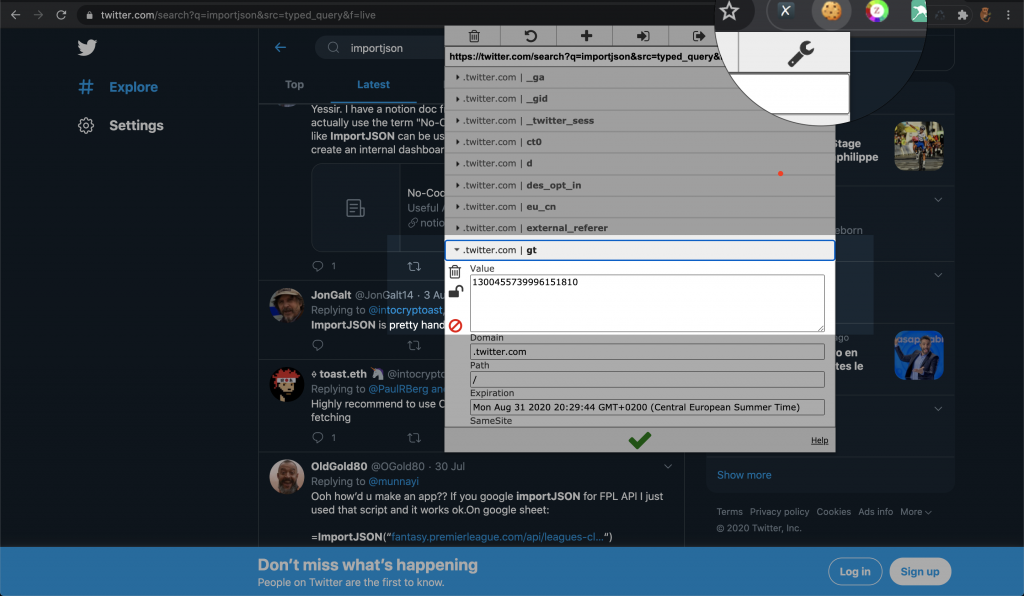Block the gt cookie with the red prohibition icon
The width and height of the screenshot is (1024, 596).
coord(455,325)
